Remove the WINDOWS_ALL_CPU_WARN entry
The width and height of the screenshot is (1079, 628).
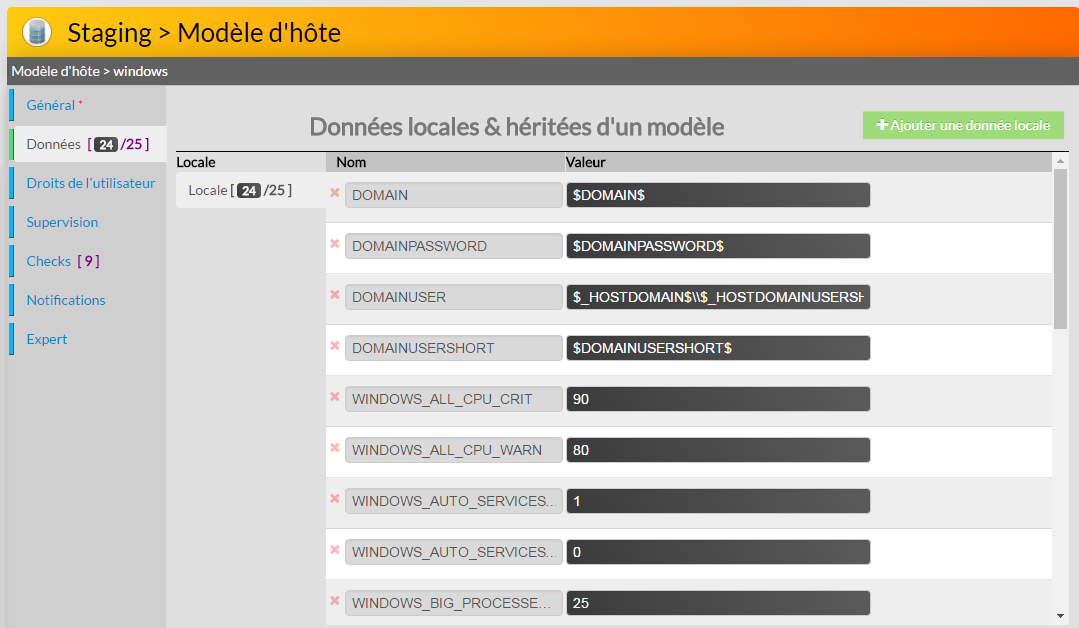[335, 448]
